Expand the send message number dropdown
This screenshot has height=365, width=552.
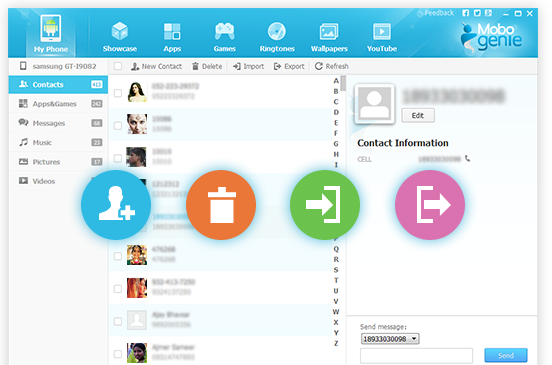coord(414,339)
